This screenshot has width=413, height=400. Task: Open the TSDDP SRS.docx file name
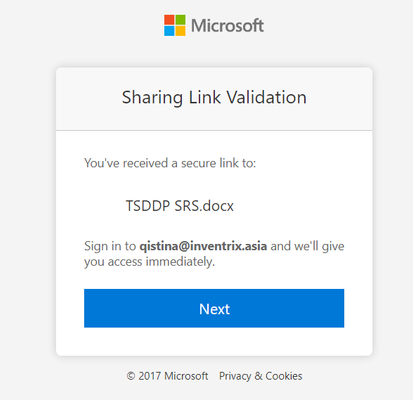(180, 206)
